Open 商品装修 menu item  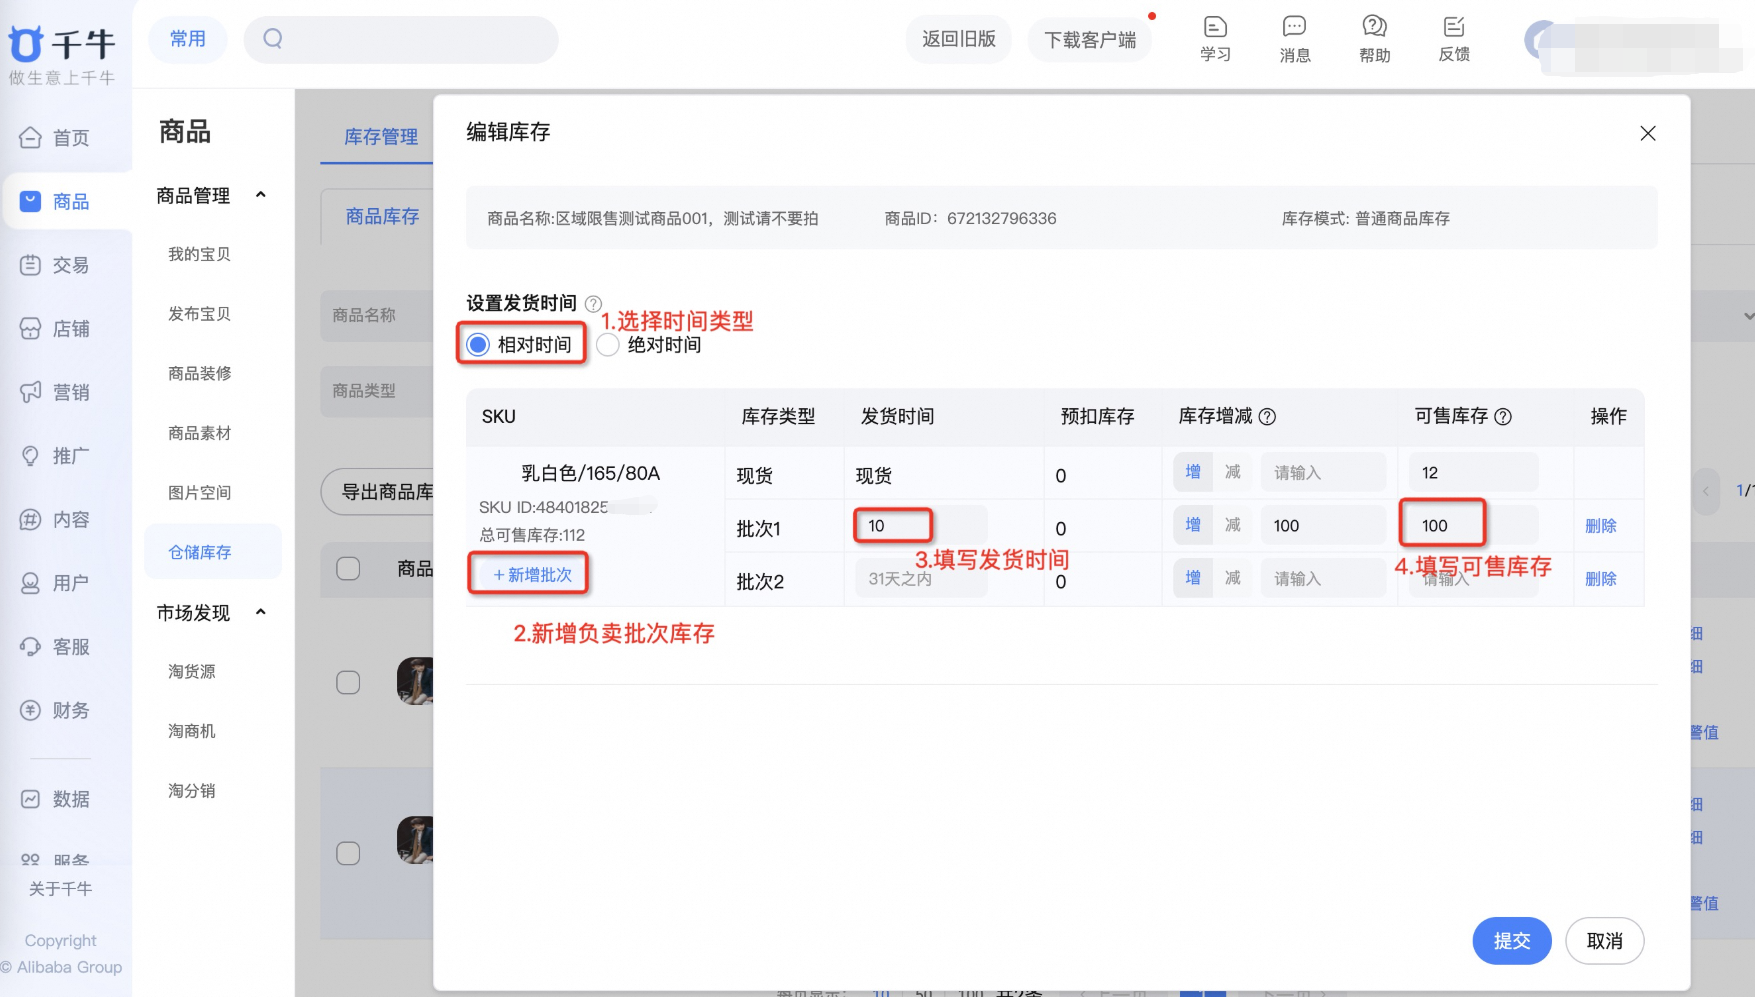point(200,373)
